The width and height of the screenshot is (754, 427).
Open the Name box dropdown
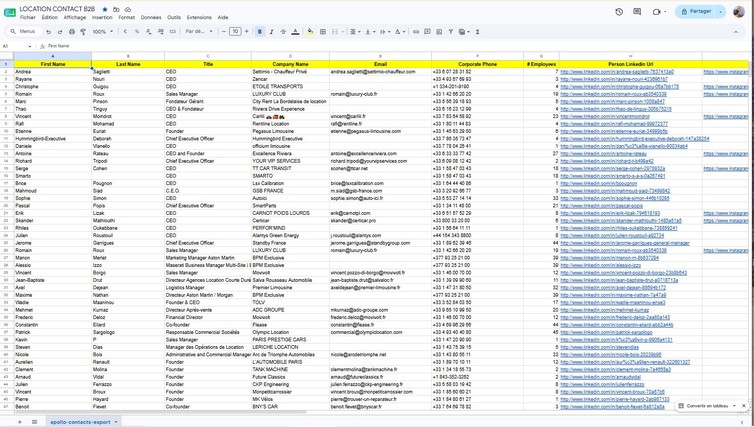[x=30, y=46]
